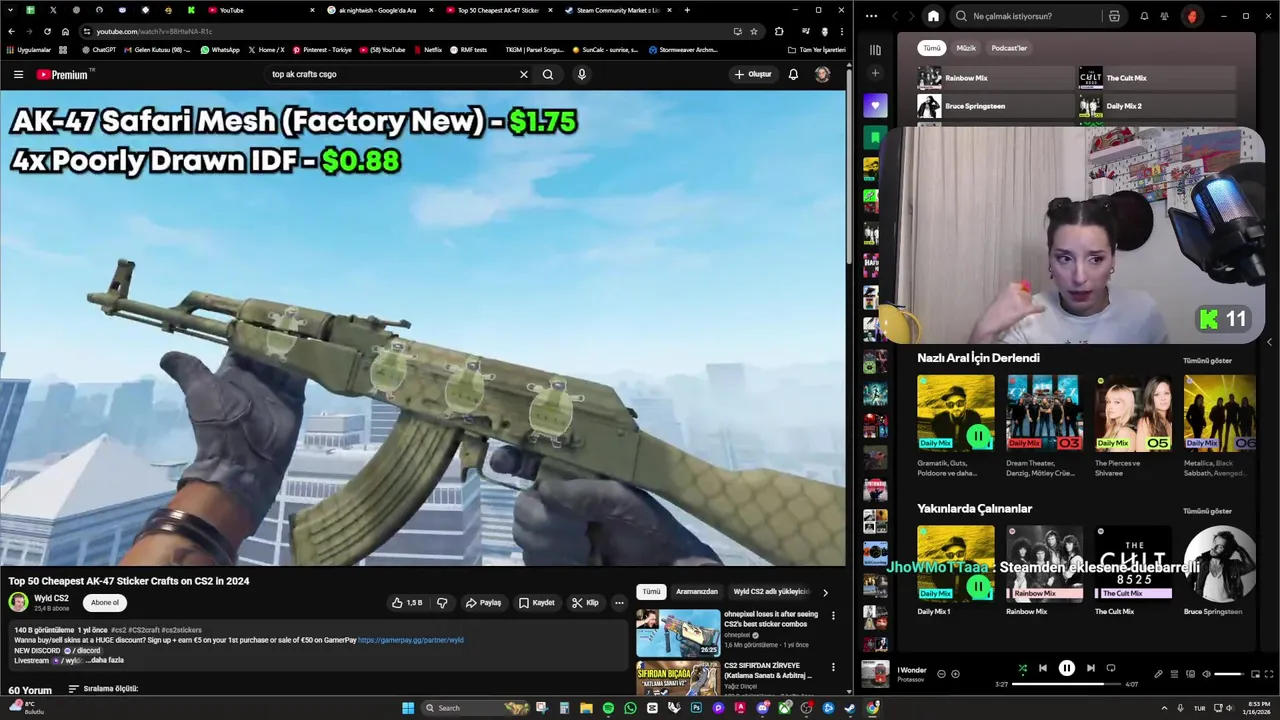Select the Tümü chip beside the video

pos(651,592)
